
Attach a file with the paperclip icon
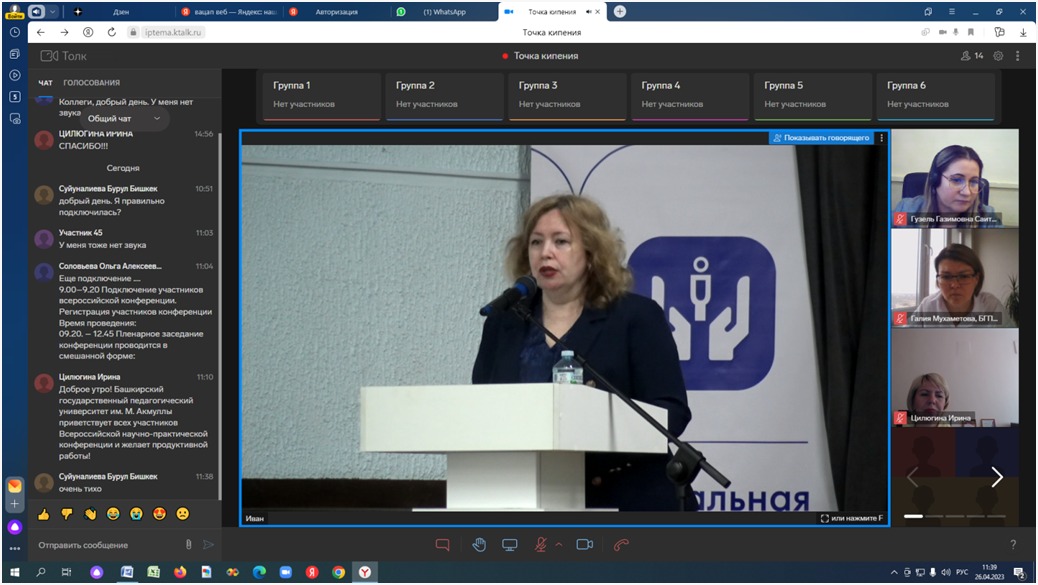tap(188, 545)
